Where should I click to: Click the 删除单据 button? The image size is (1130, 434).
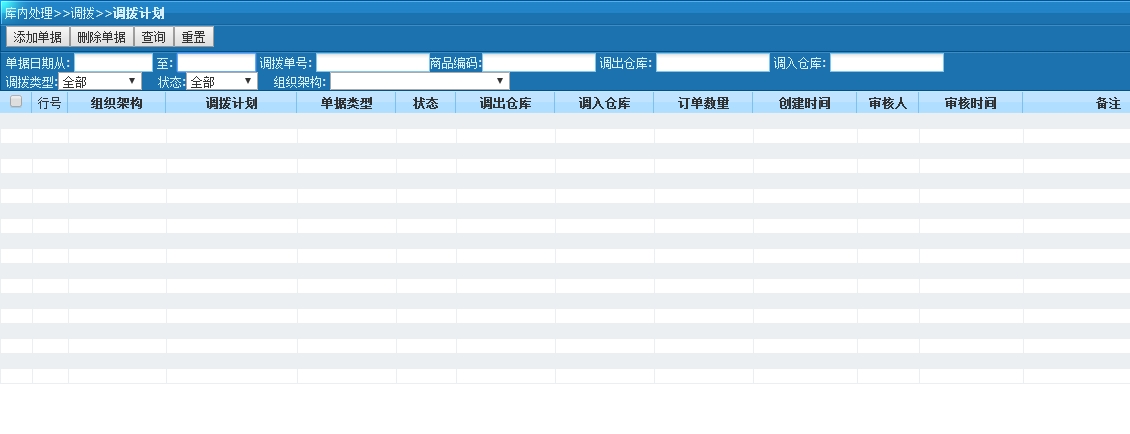(x=102, y=37)
